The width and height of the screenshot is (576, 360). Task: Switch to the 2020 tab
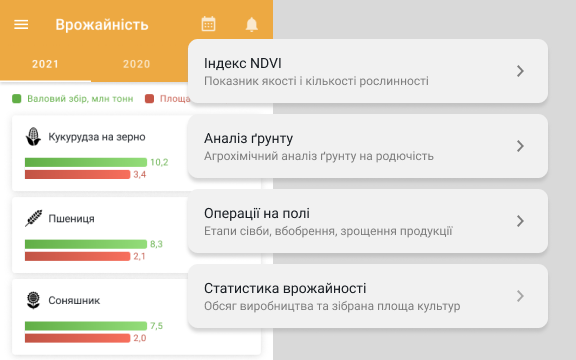(x=136, y=64)
